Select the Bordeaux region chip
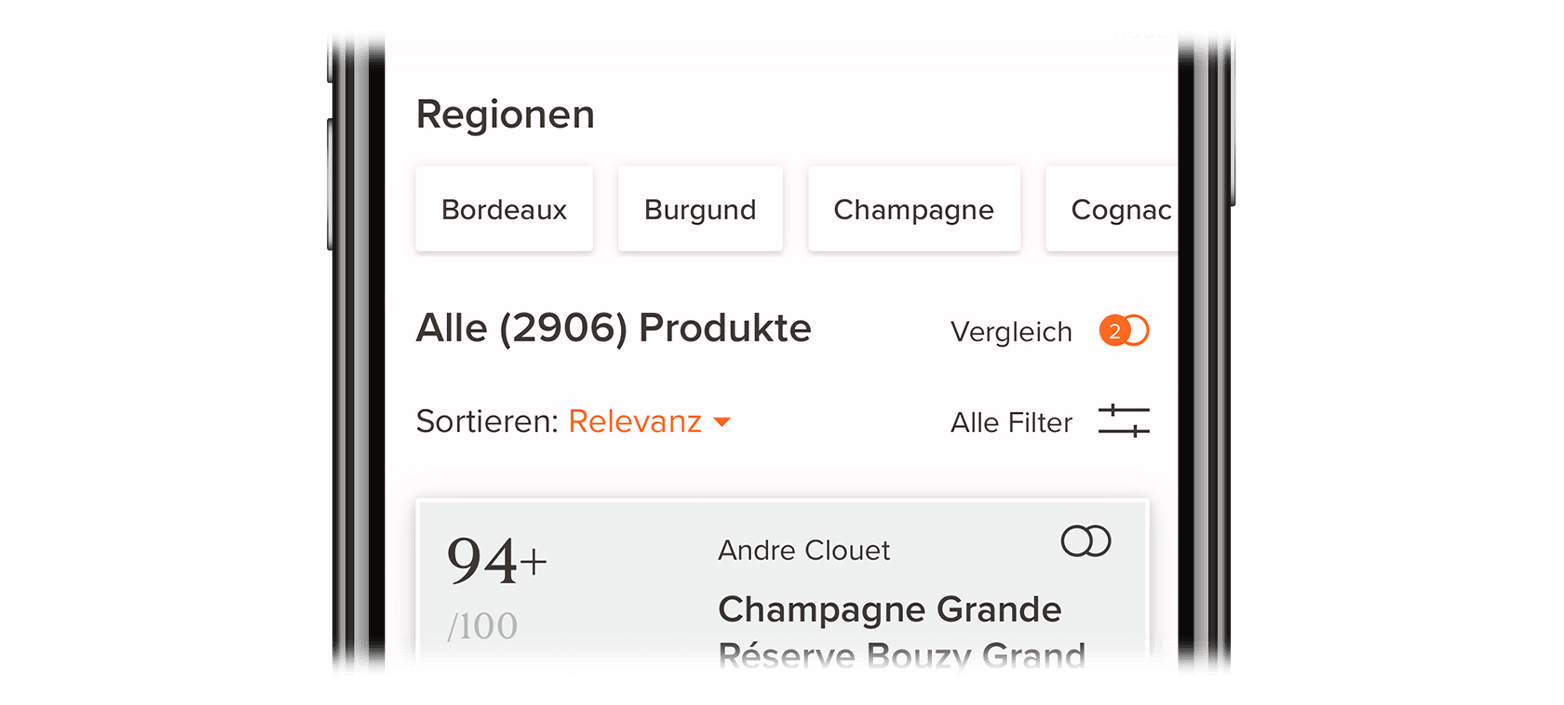The image size is (1564, 705). 504,209
